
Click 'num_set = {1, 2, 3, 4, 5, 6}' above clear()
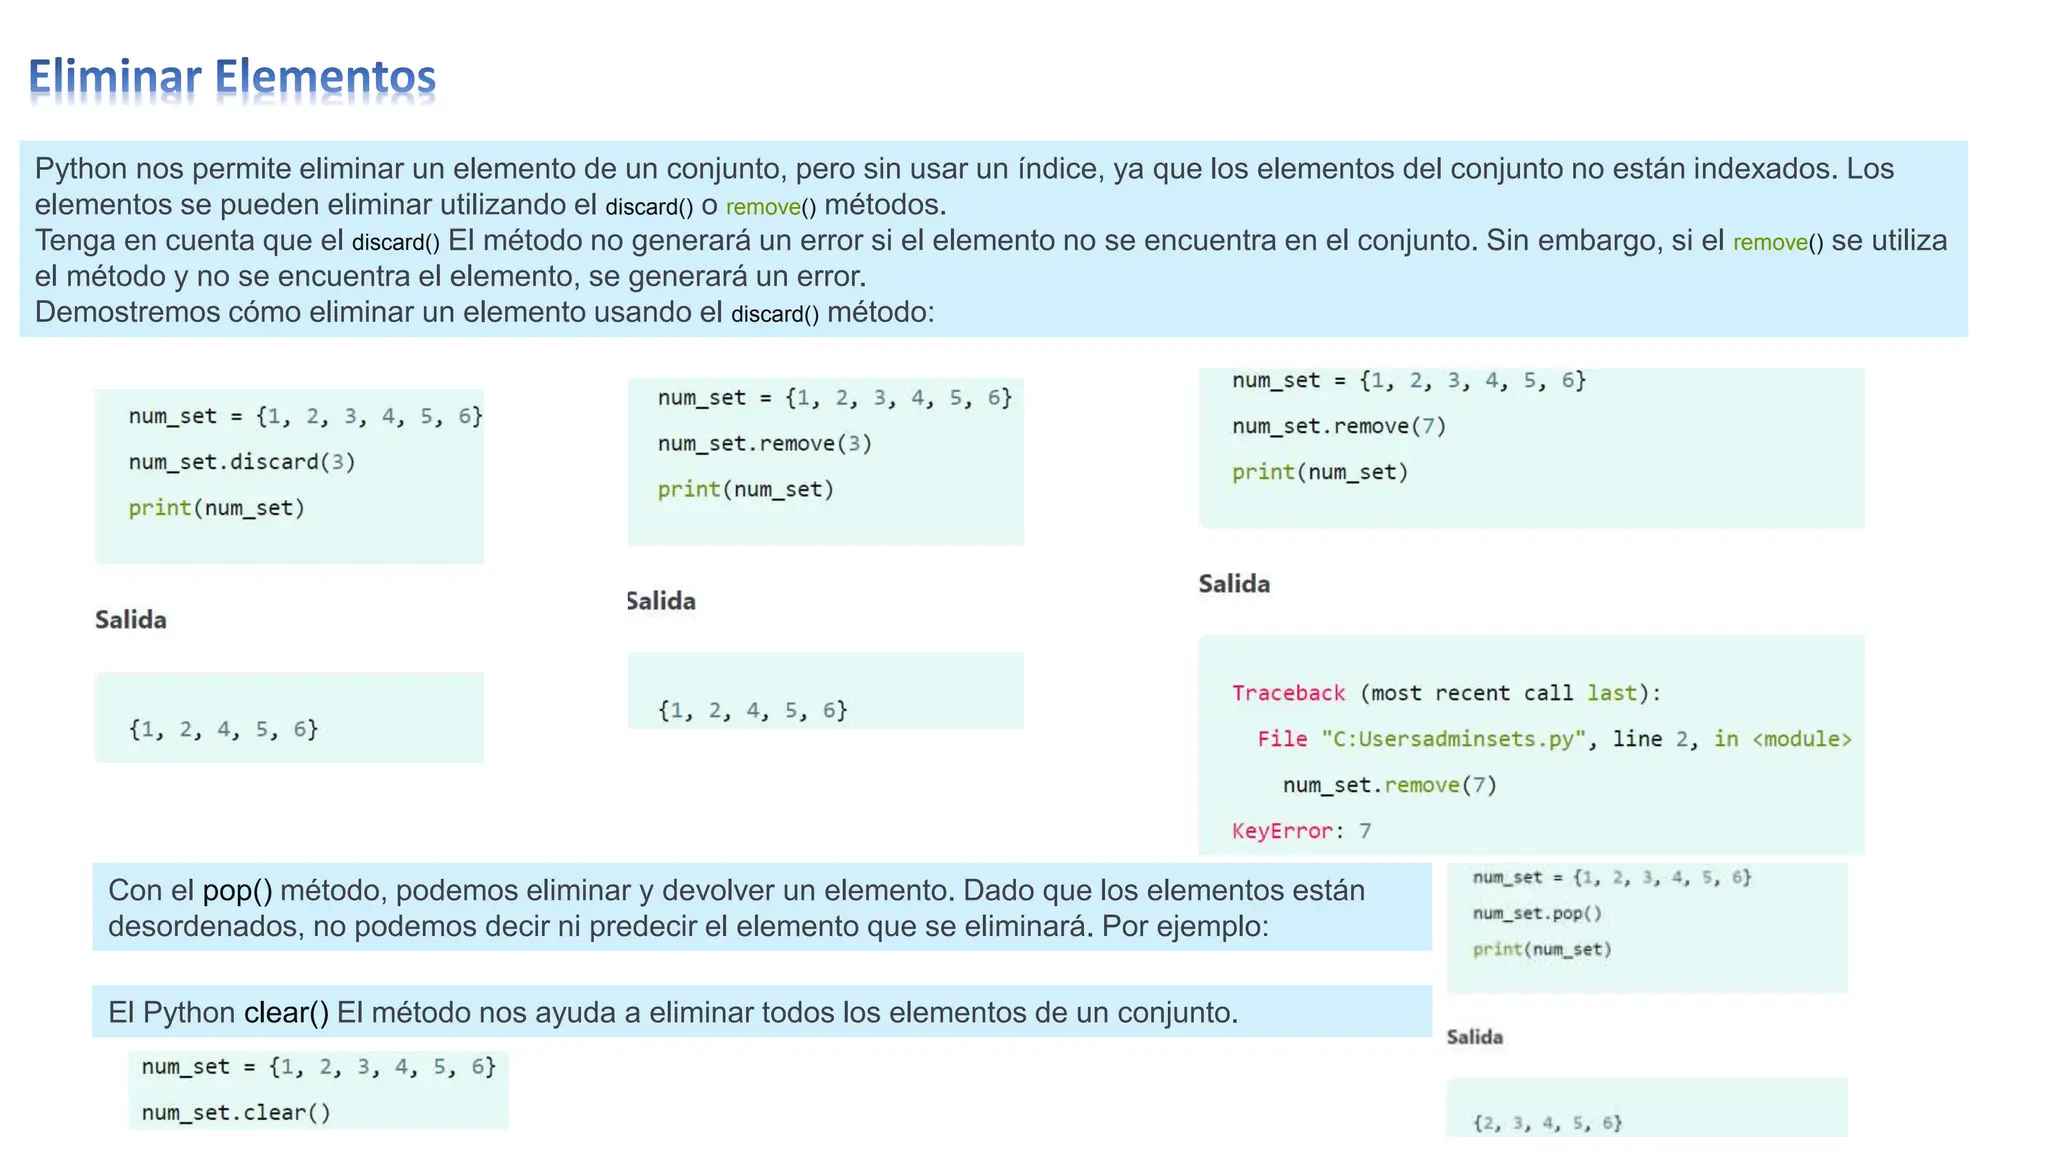pyautogui.click(x=318, y=1067)
